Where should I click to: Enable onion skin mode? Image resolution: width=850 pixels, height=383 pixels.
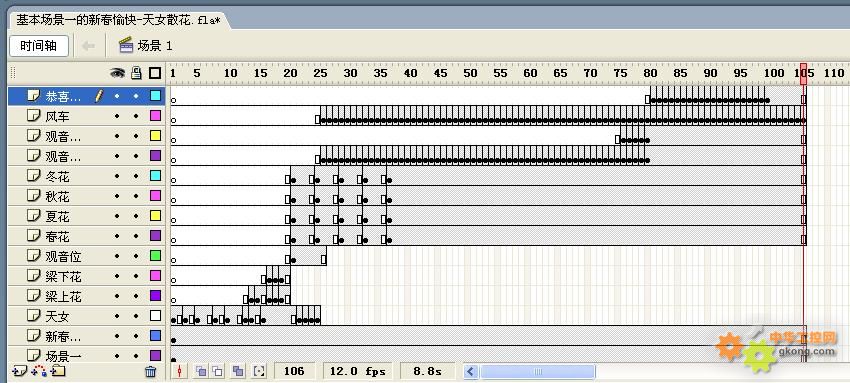(201, 371)
